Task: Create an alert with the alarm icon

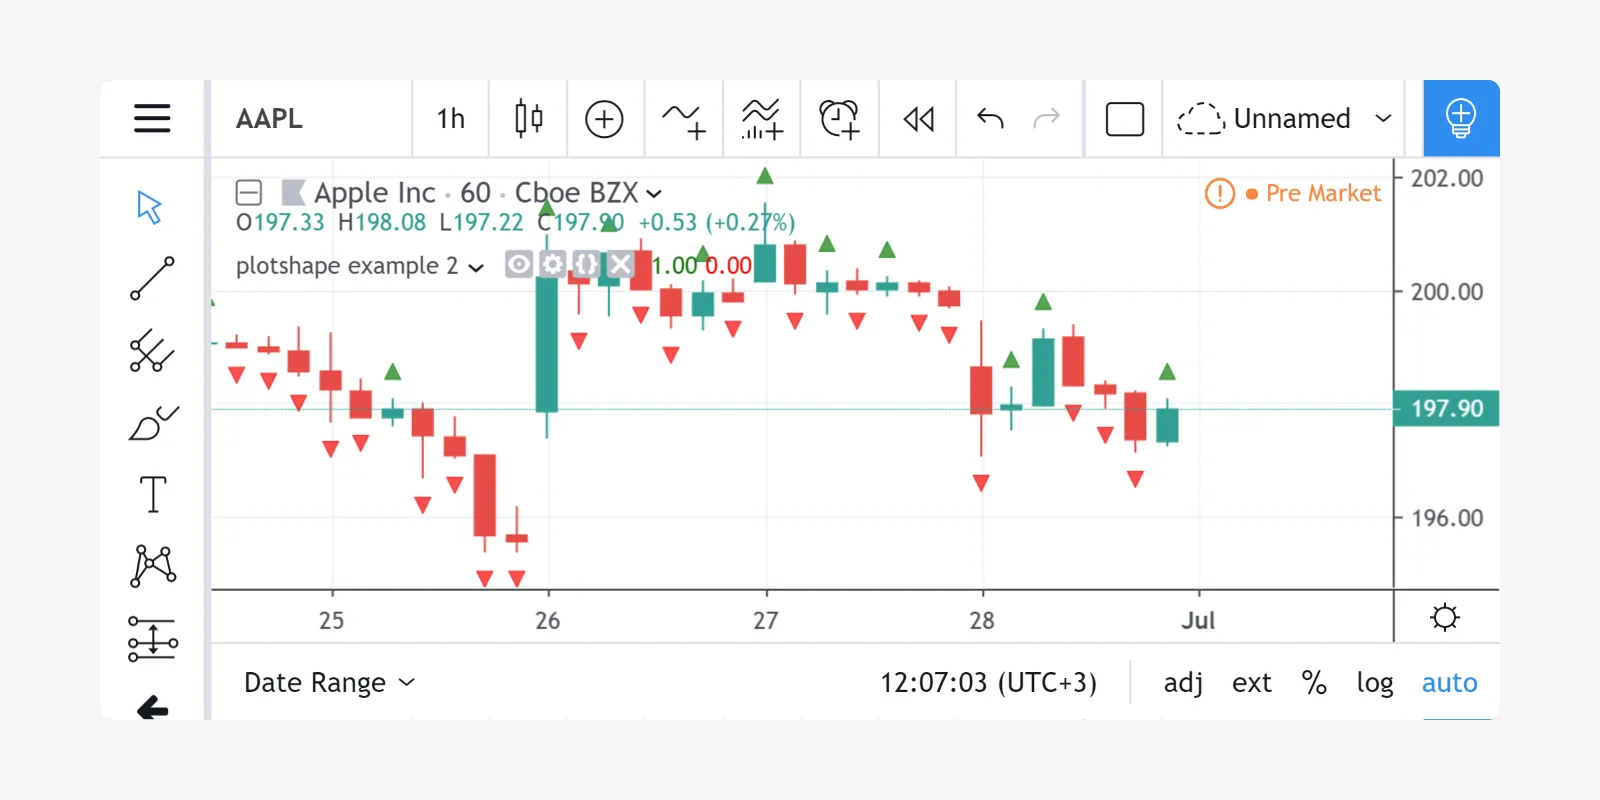Action: [x=839, y=118]
